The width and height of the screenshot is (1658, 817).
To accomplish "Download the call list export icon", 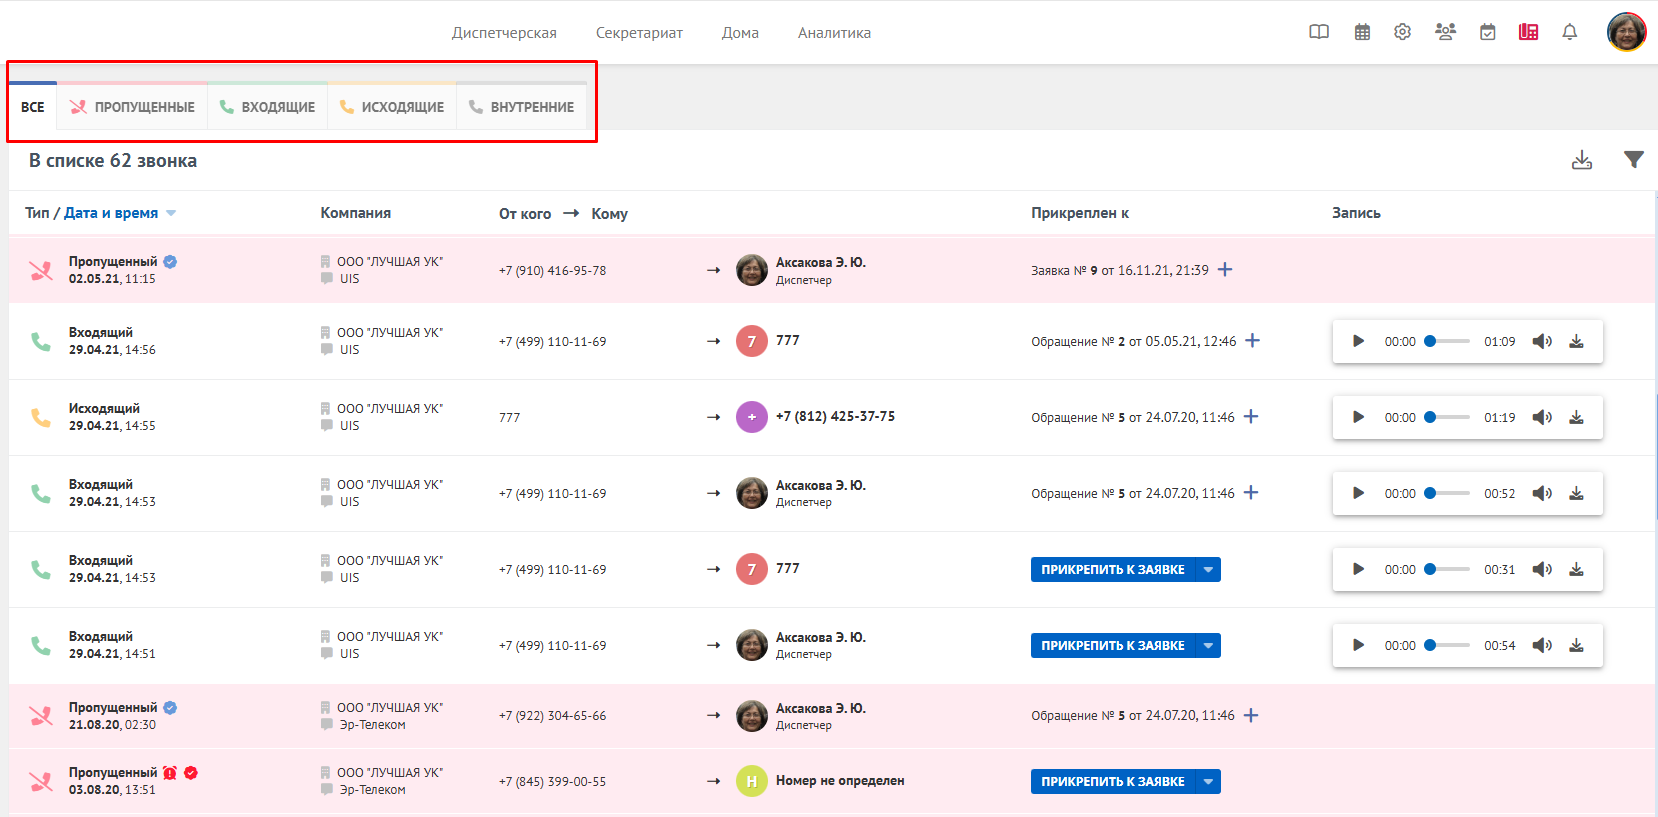I will click(1582, 160).
